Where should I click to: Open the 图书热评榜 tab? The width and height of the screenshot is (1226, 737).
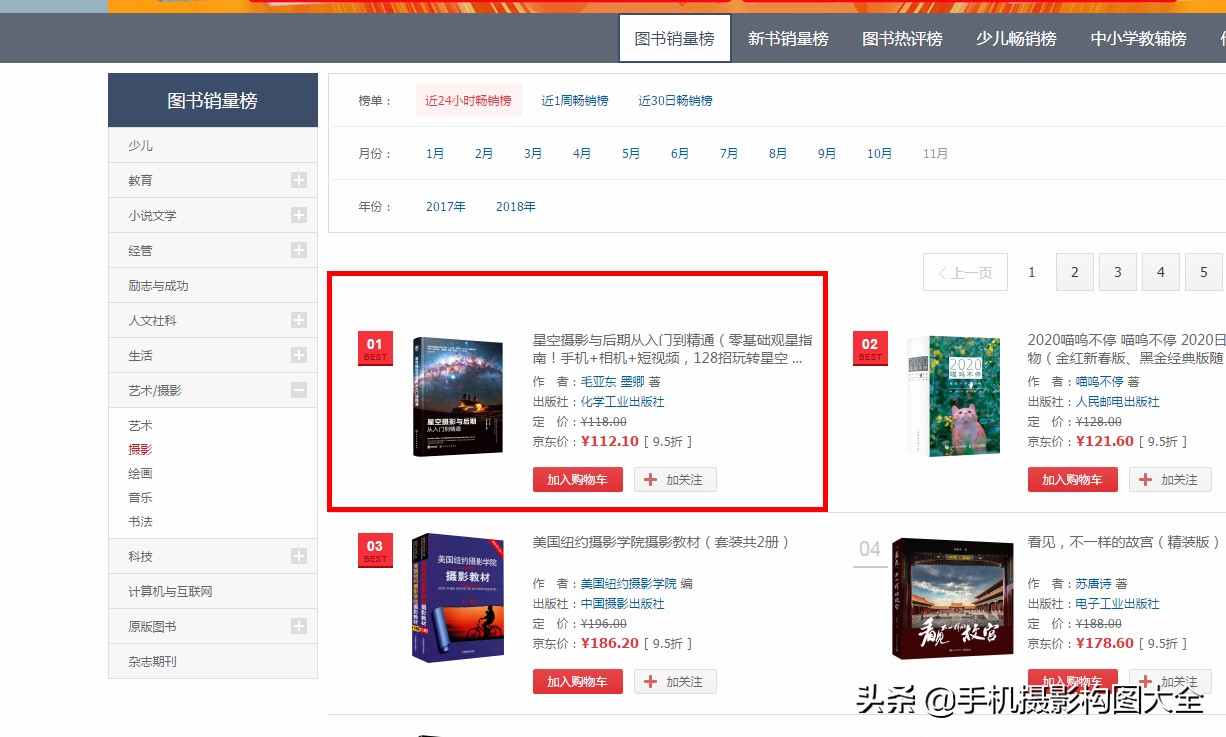pyautogui.click(x=901, y=37)
